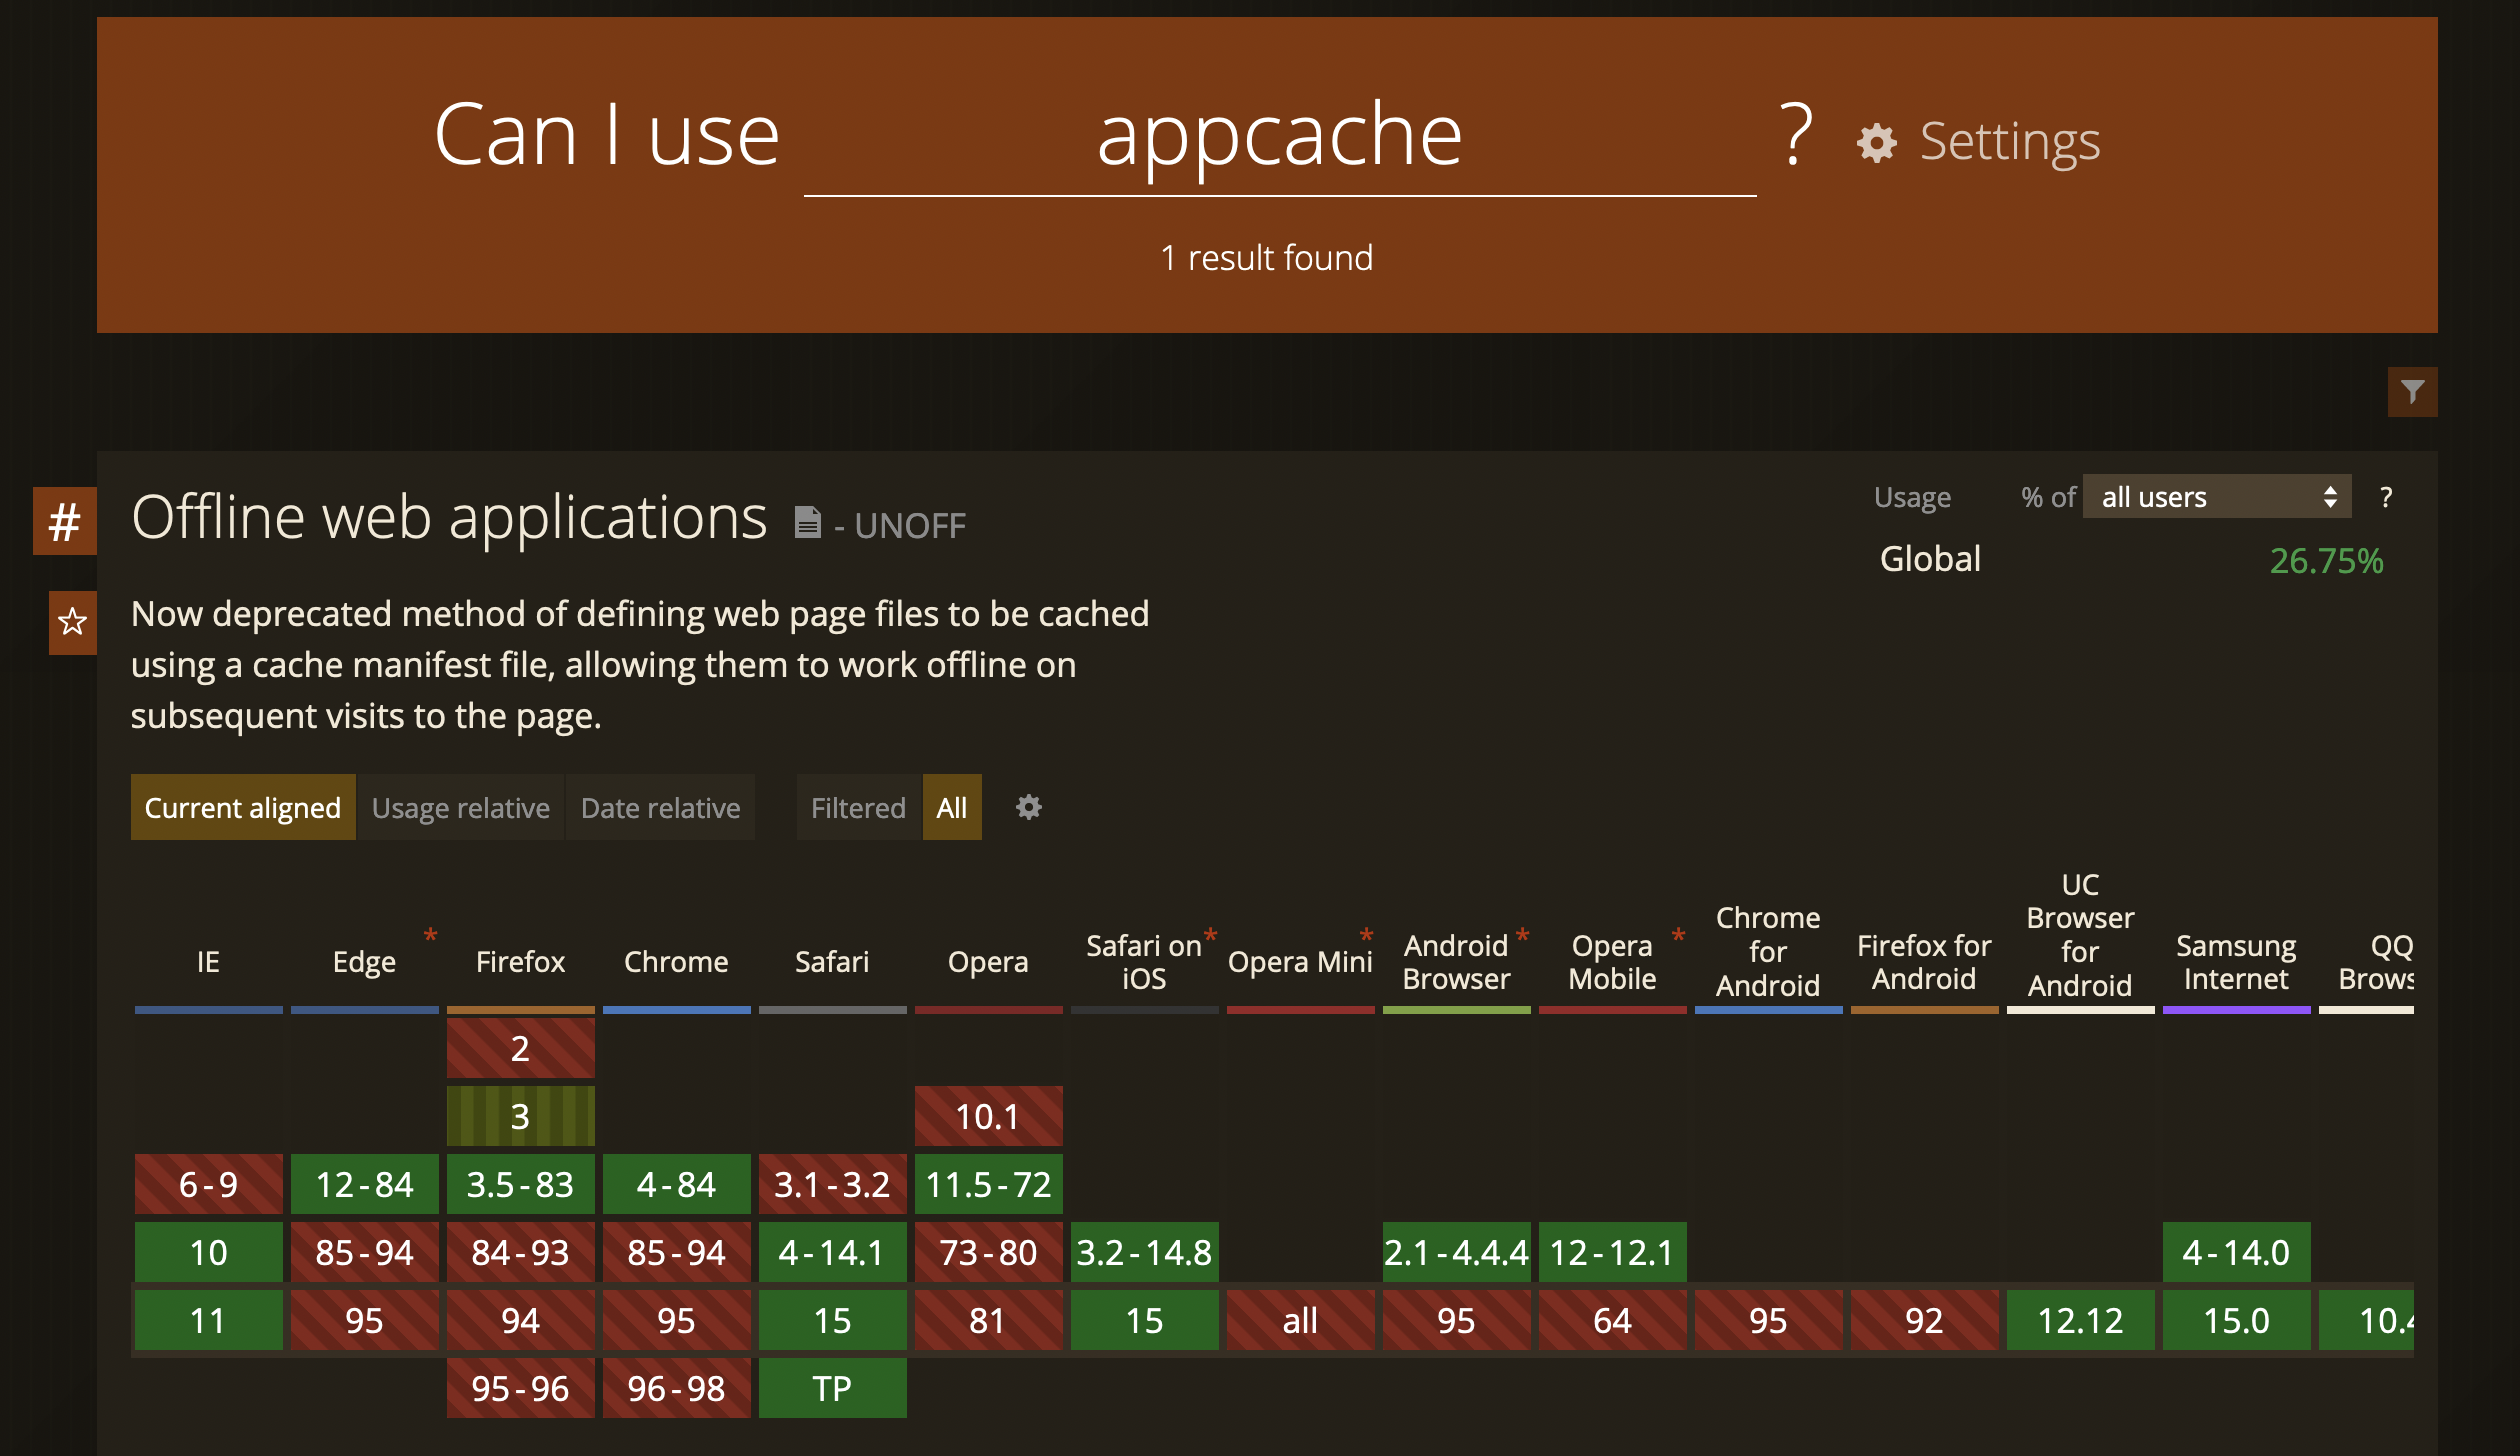Click the UC Browser for Android header
This screenshot has height=1456, width=2520.
coord(2080,935)
